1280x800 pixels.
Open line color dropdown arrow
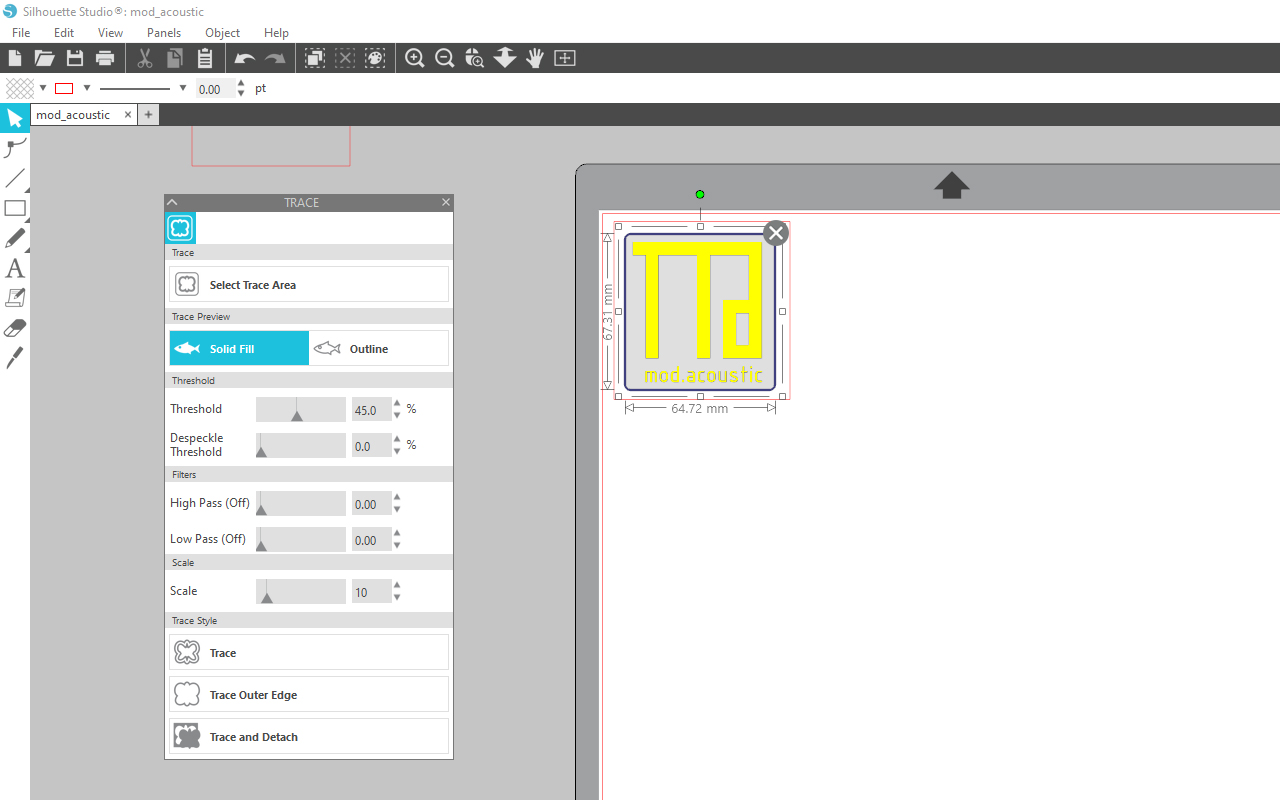pos(87,88)
